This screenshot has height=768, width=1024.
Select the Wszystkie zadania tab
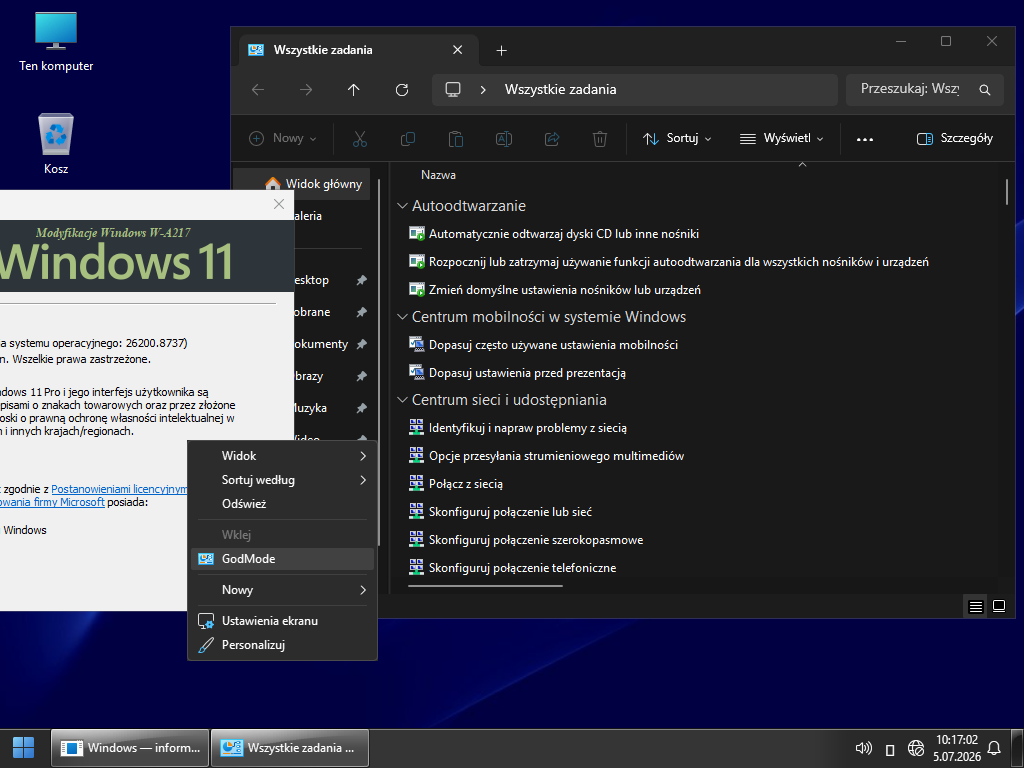(359, 50)
